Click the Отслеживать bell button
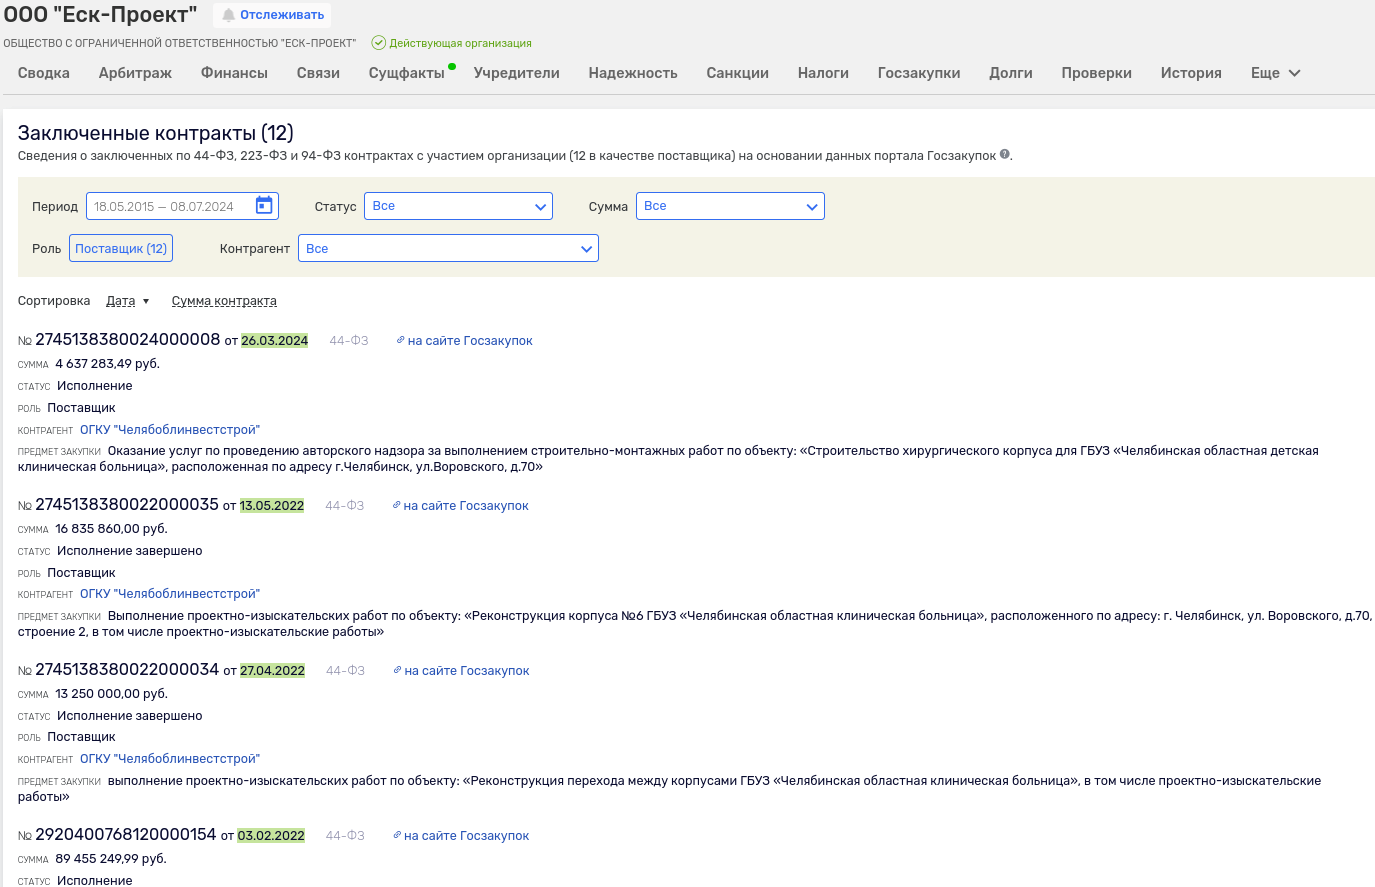The height and width of the screenshot is (887, 1375). [272, 15]
